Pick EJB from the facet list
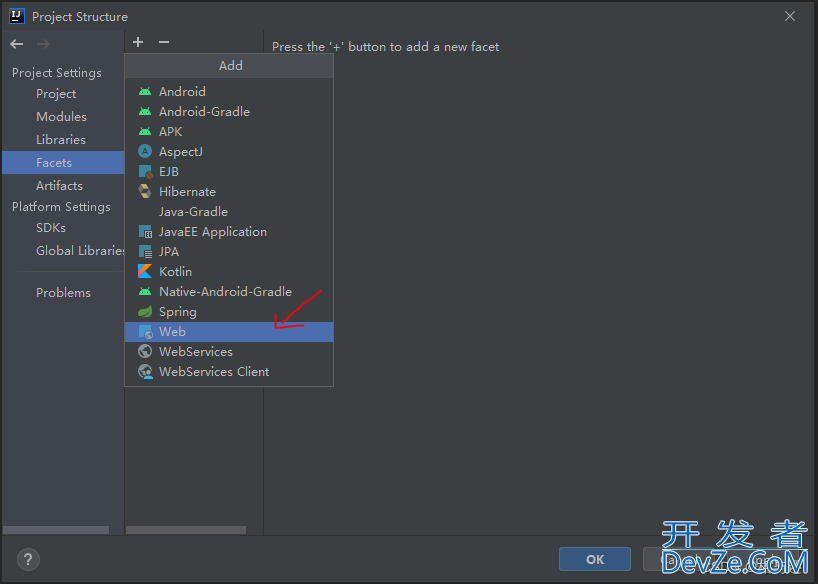Screen dimensions: 818x584 pos(229,171)
